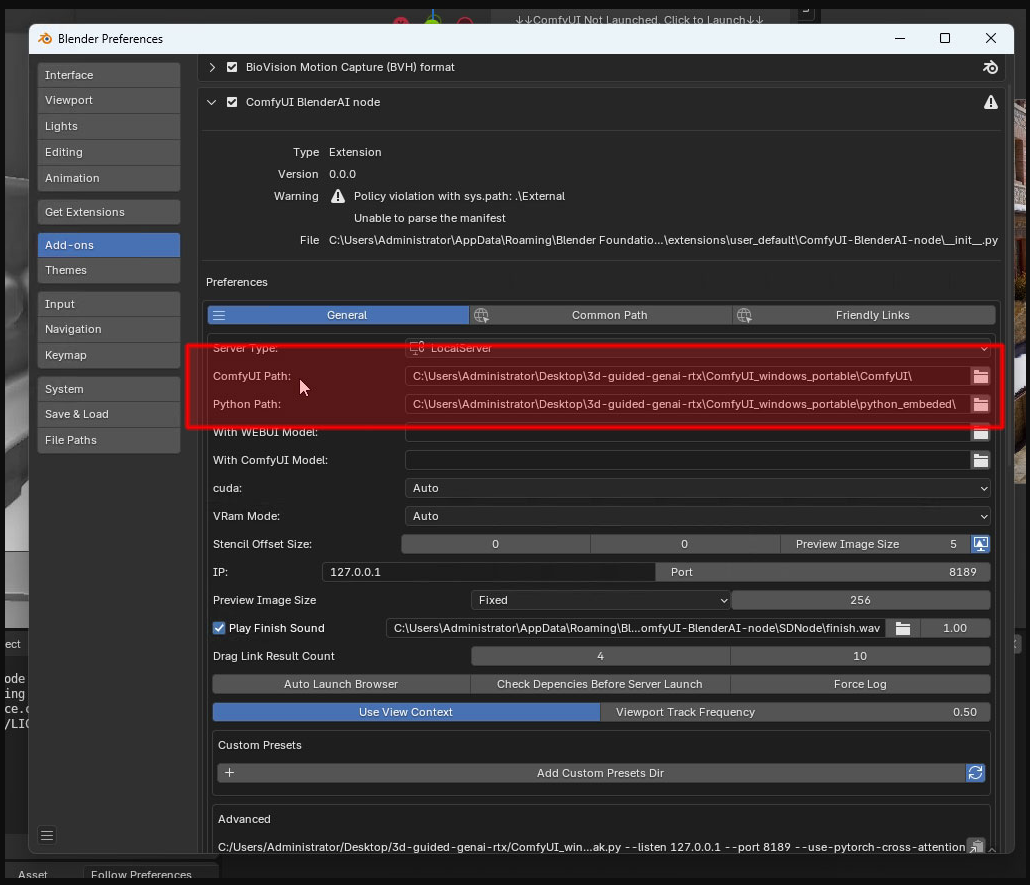Image resolution: width=1030 pixels, height=885 pixels.
Task: Open the cuda dropdown
Action: tap(698, 488)
